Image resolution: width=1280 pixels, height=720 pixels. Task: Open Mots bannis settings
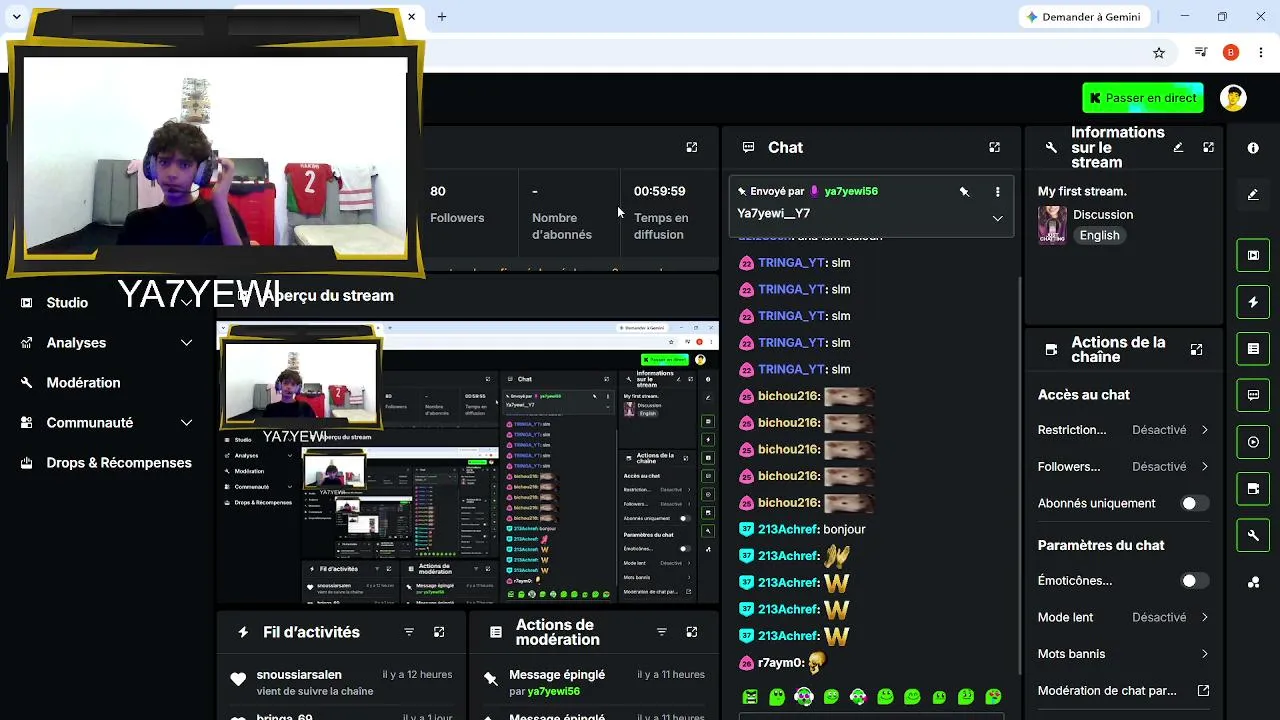click(1124, 654)
